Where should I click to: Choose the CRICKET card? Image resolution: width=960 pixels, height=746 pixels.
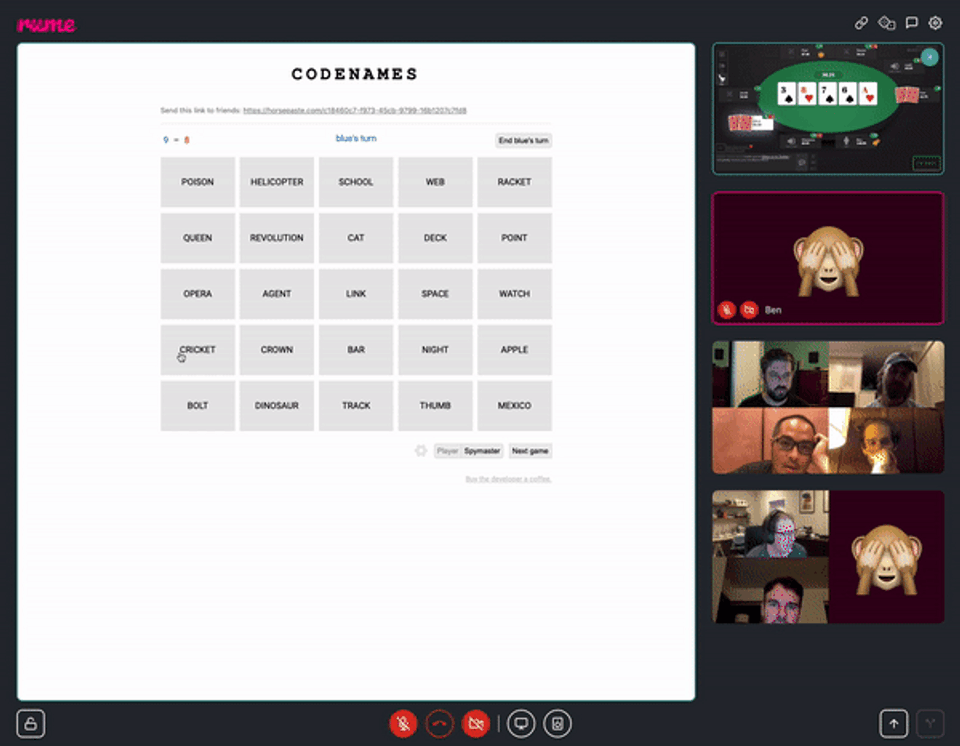[198, 350]
